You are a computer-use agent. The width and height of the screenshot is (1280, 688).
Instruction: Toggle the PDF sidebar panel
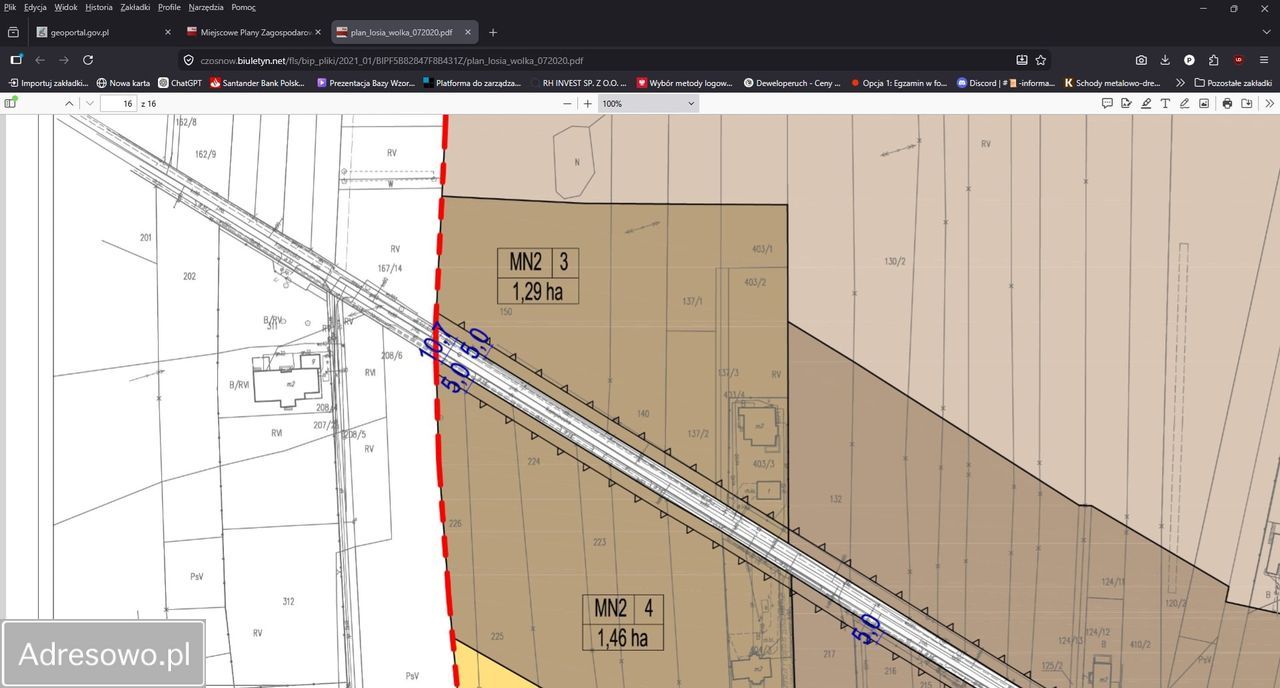(11, 103)
